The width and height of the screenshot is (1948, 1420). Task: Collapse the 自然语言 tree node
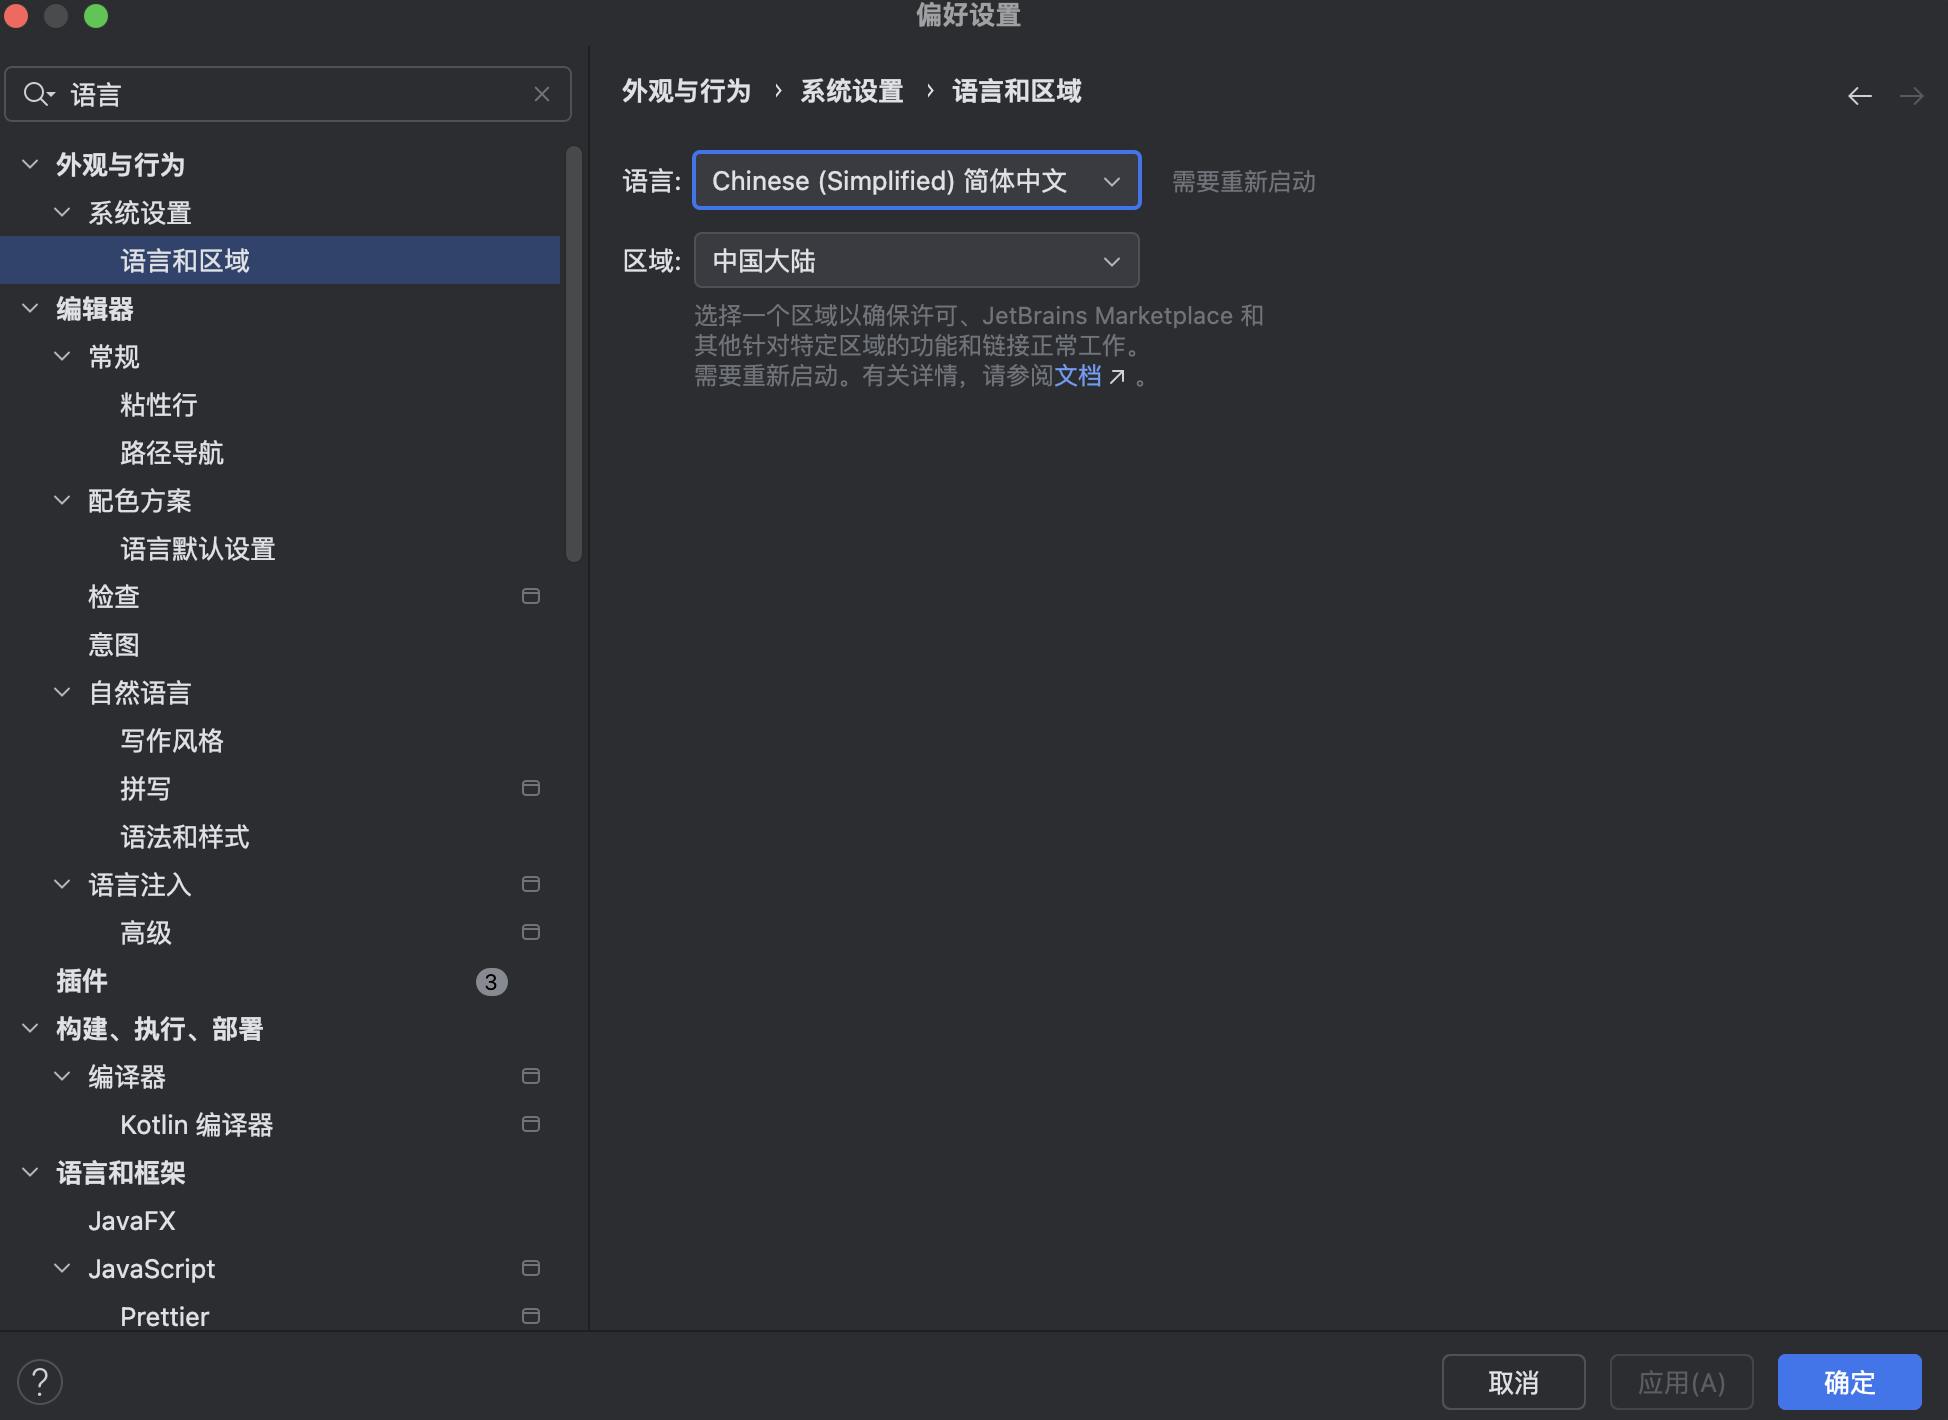point(61,691)
